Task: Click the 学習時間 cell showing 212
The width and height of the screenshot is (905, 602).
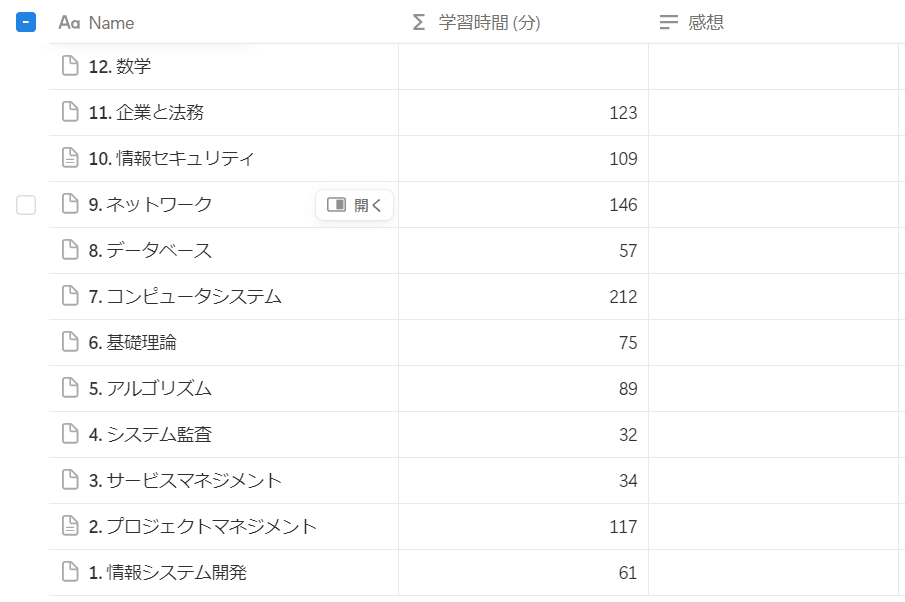Action: click(x=523, y=297)
